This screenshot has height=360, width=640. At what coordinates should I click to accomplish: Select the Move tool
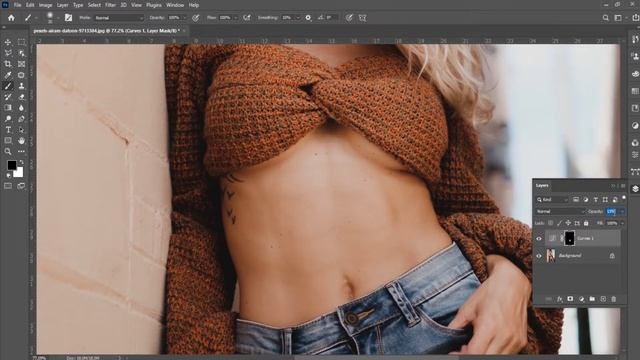[8, 42]
